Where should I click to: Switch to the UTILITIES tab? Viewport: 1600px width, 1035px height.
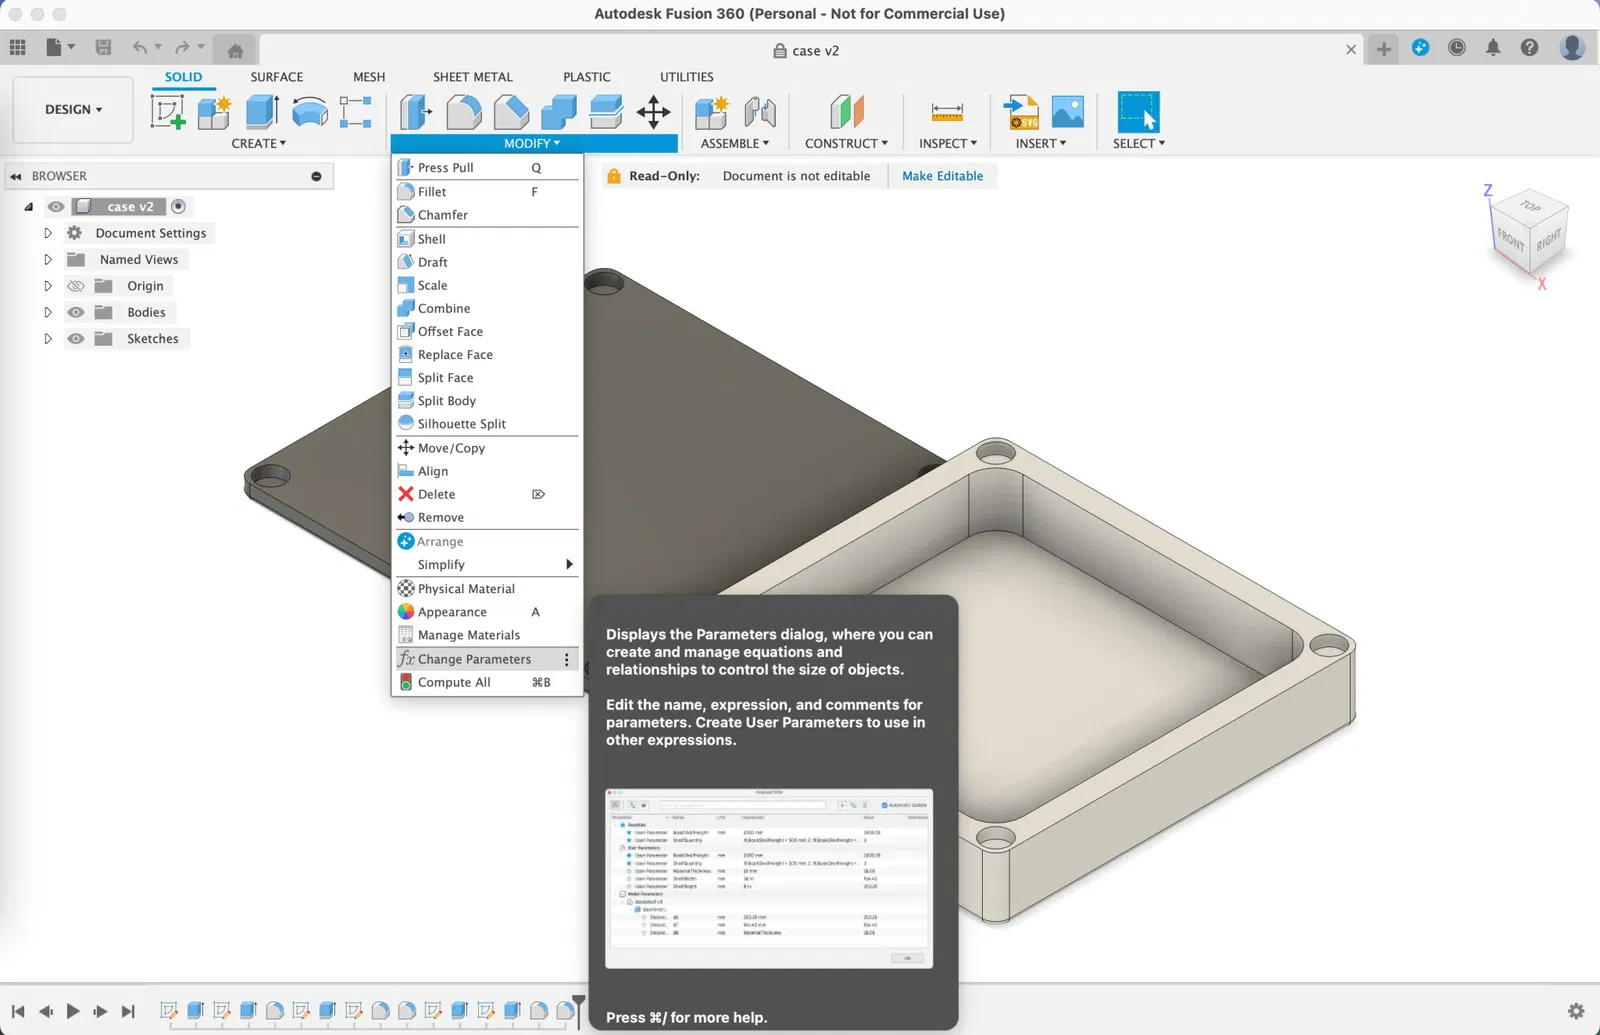pyautogui.click(x=687, y=77)
